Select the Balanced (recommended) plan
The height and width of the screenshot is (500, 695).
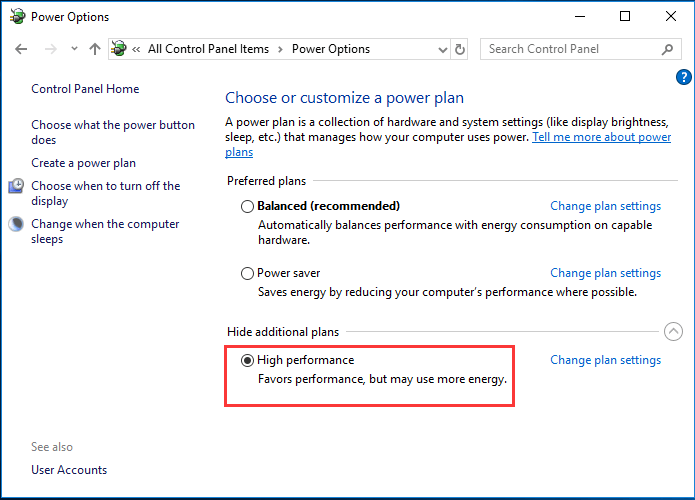[248, 207]
